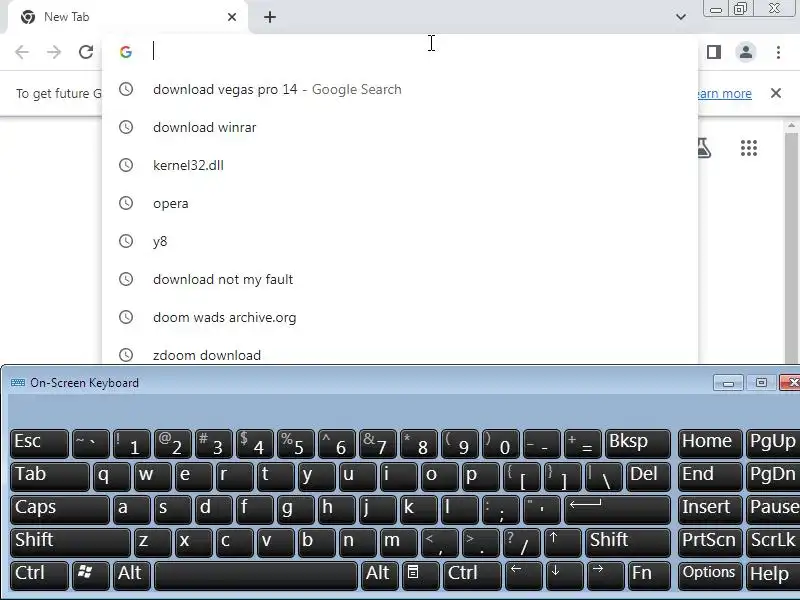Click the number 5 key
This screenshot has width=800, height=600.
(295, 443)
